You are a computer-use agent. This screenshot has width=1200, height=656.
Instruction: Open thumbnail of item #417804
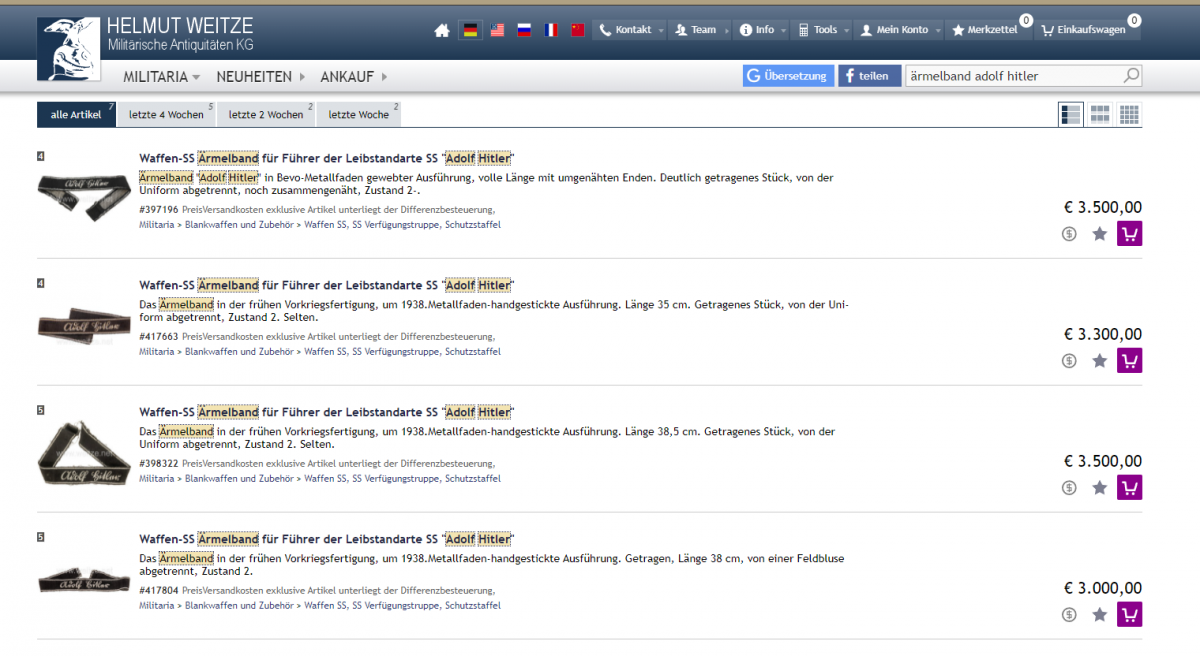click(84, 580)
